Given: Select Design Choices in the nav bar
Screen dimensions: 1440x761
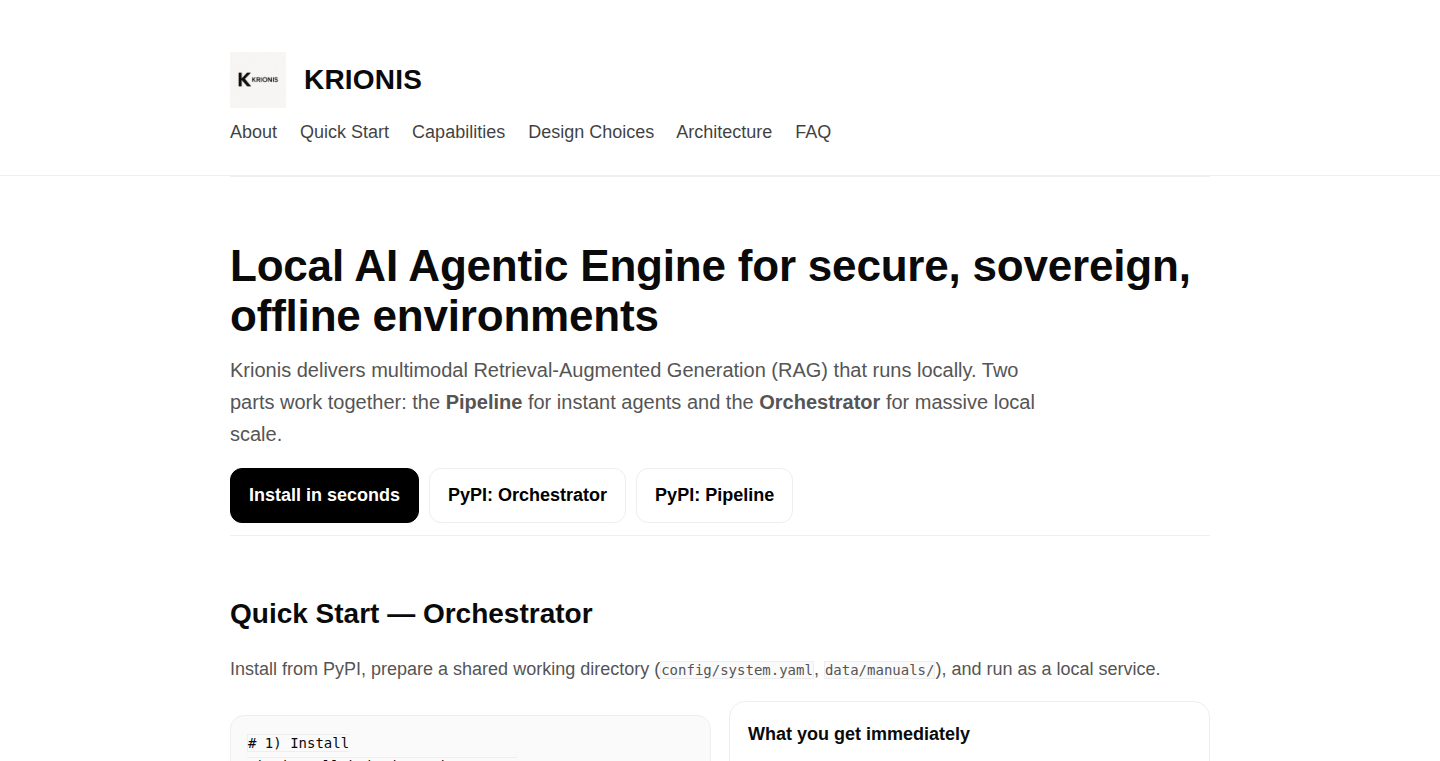Looking at the screenshot, I should click(591, 132).
